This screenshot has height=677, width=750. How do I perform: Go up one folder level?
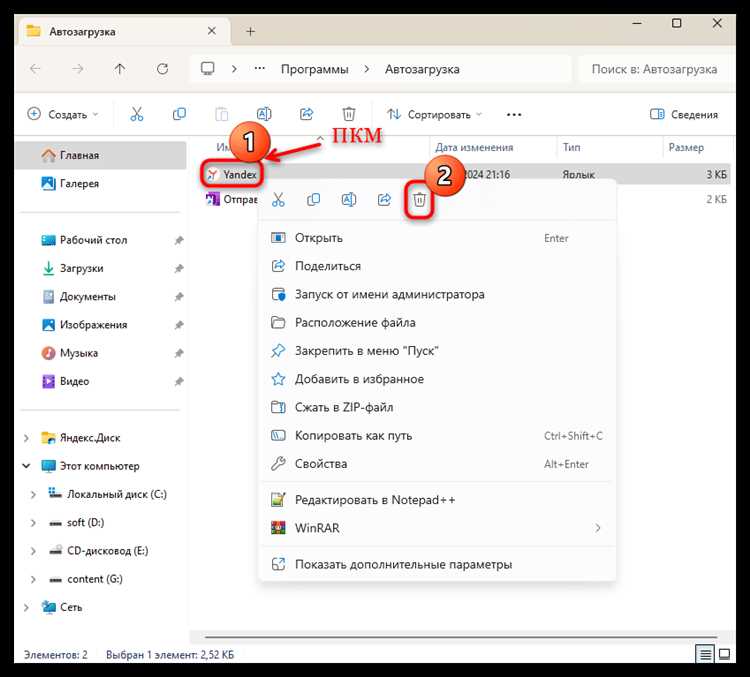[x=120, y=69]
